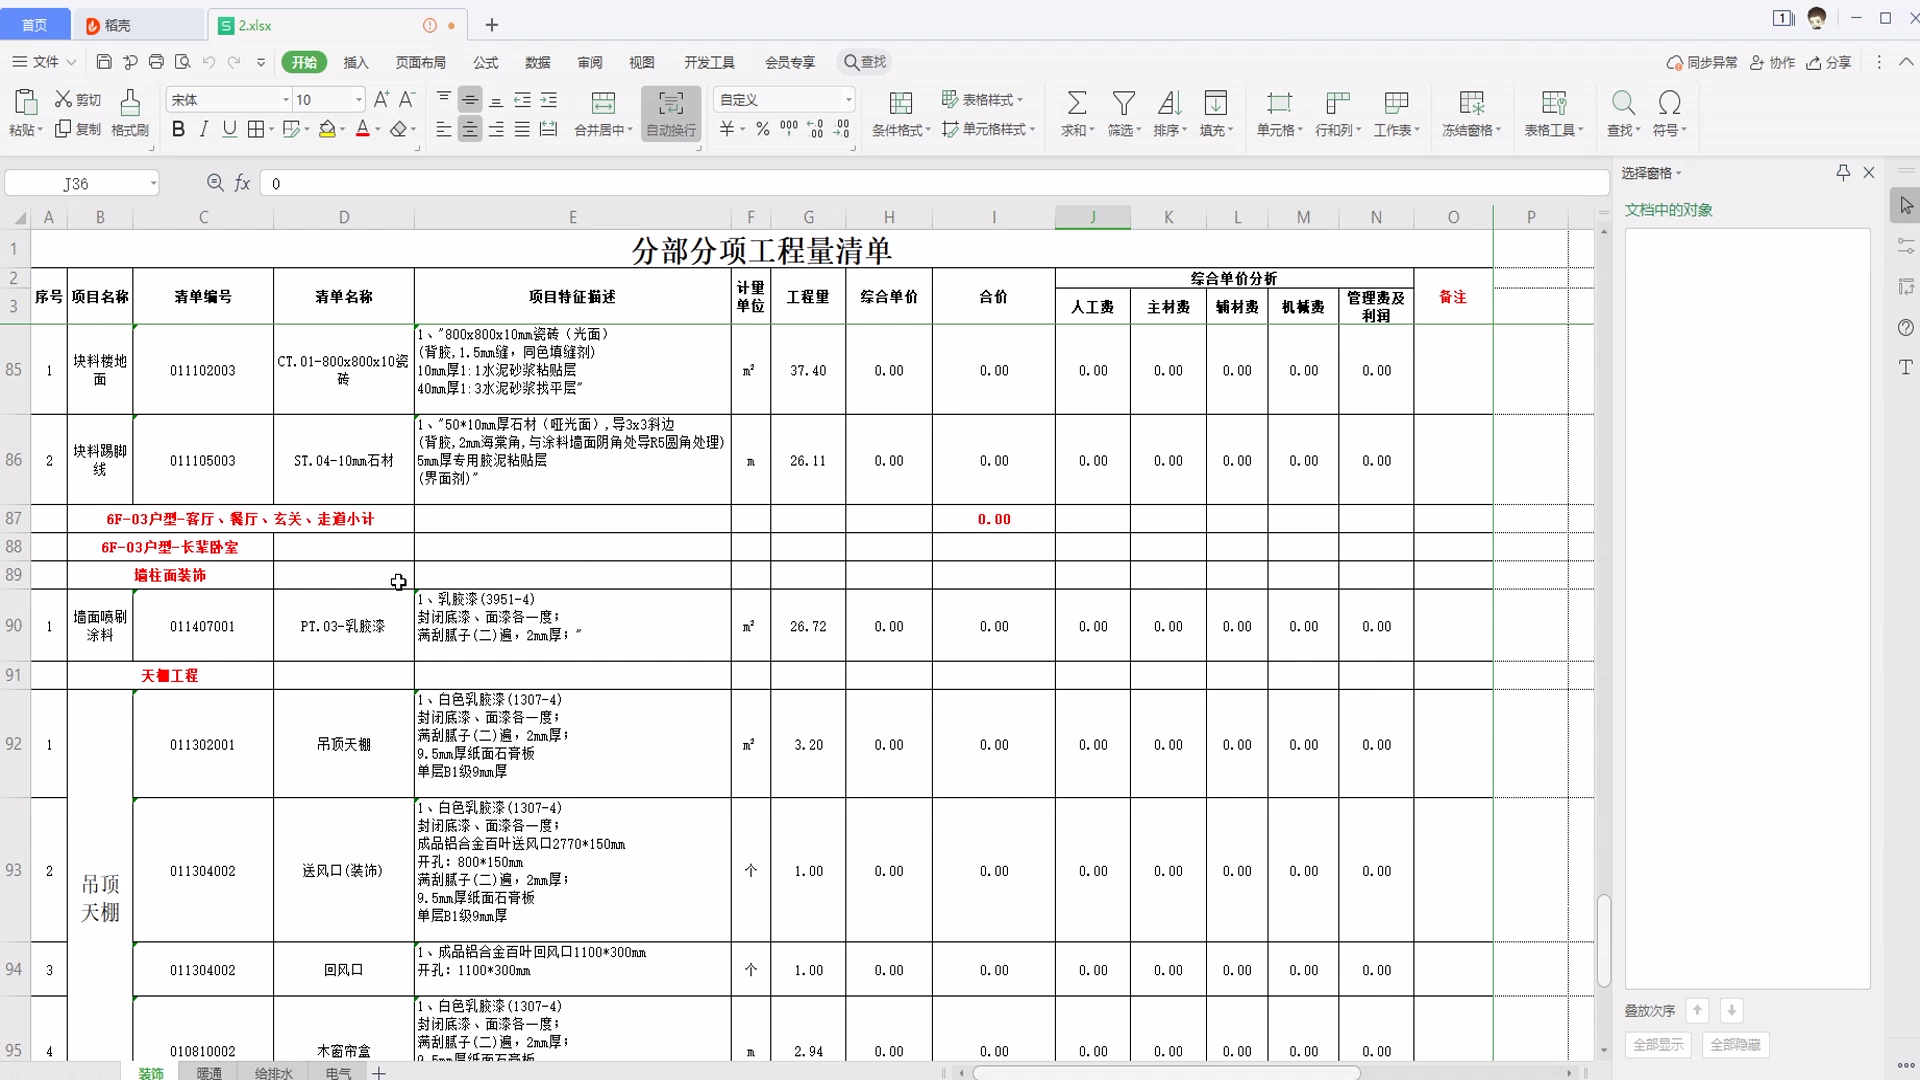Switch to the 给排水 sheet tab
Viewport: 1920px width, 1080px height.
pos(273,1073)
